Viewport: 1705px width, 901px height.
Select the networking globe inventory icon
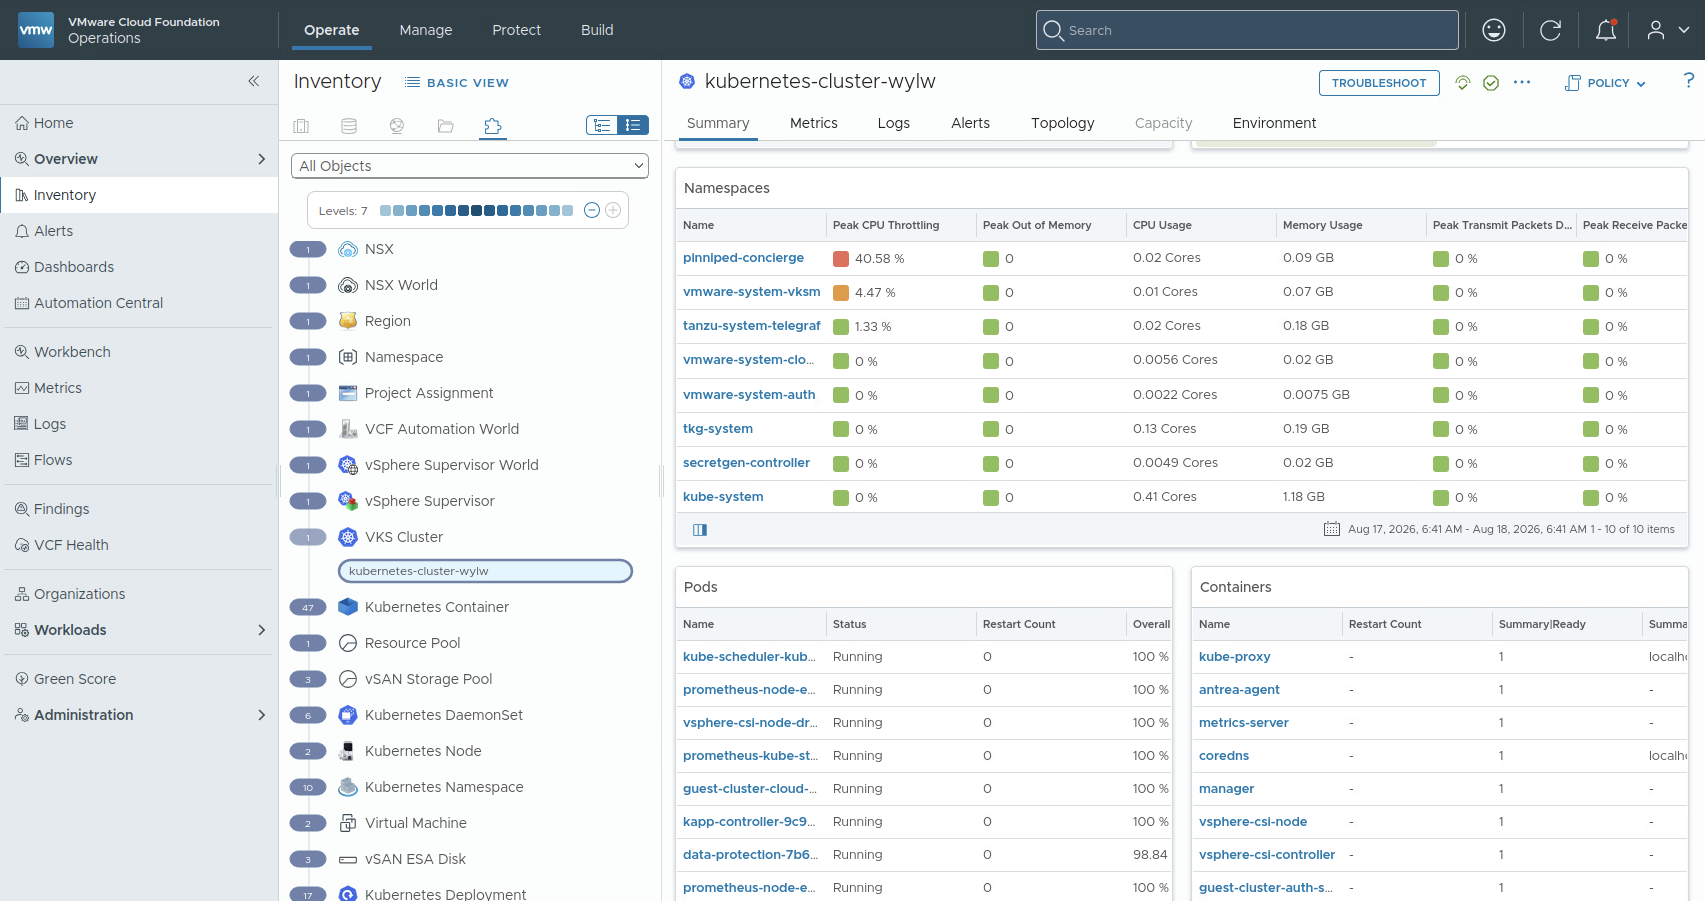(x=397, y=126)
